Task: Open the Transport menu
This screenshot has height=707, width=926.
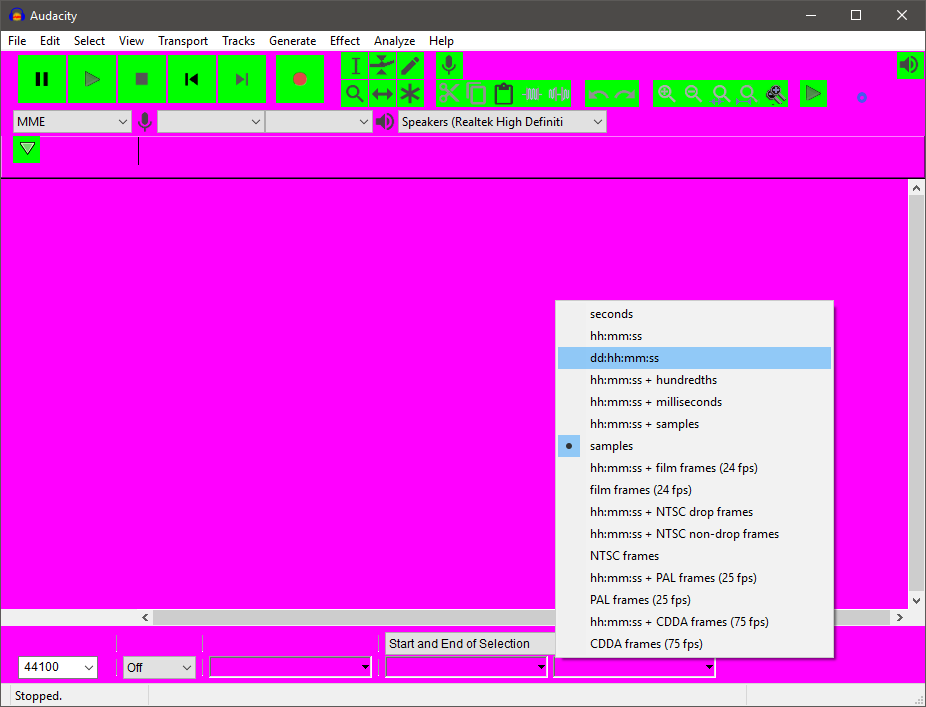Action: point(183,41)
